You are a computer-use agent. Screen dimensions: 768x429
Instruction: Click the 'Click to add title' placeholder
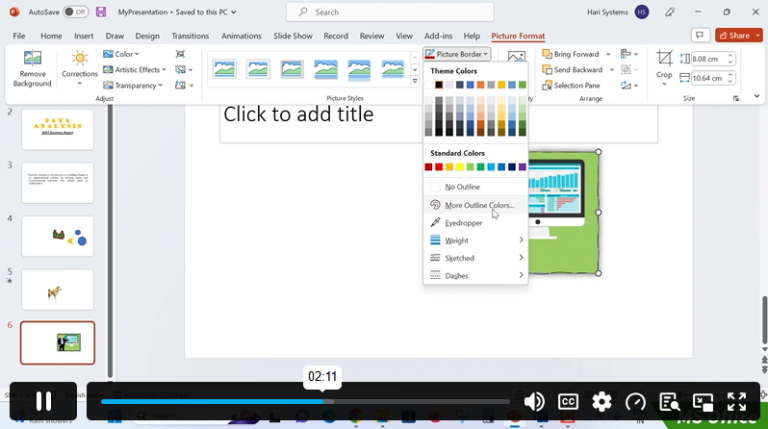(x=298, y=114)
